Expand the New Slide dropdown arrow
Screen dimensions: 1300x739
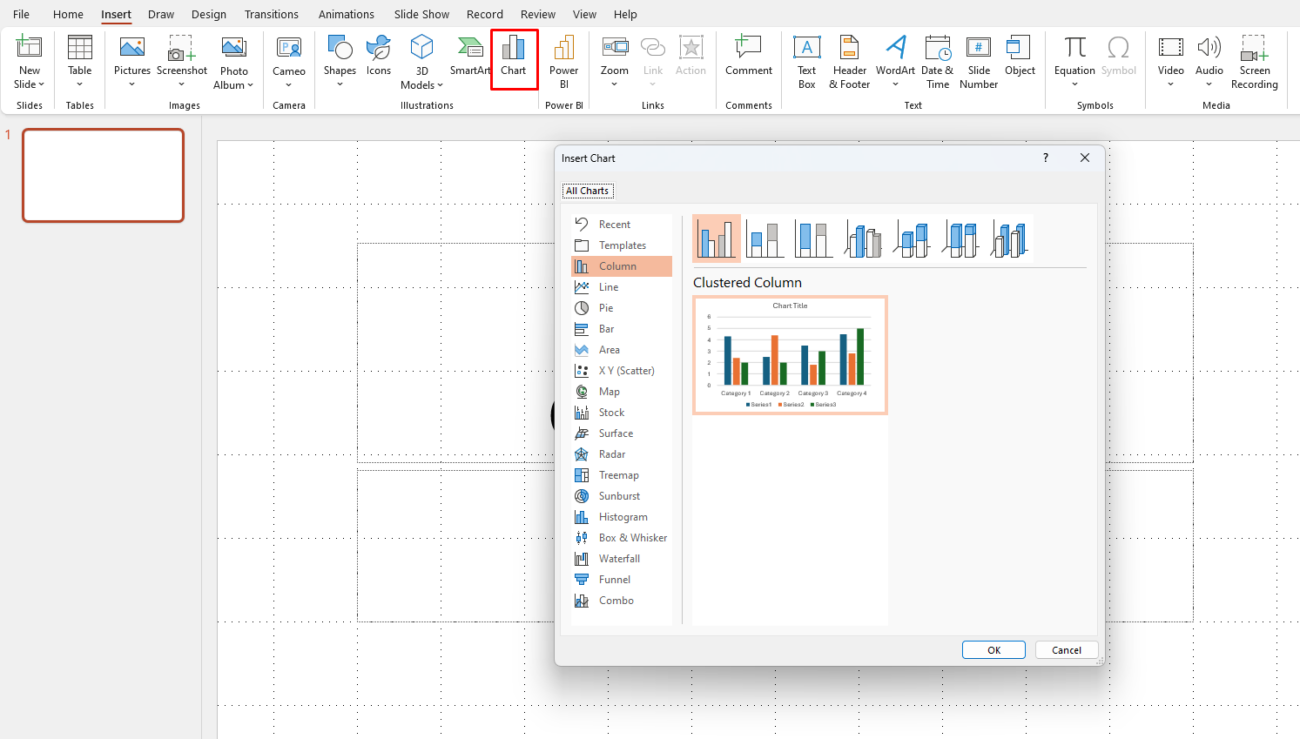(42, 85)
